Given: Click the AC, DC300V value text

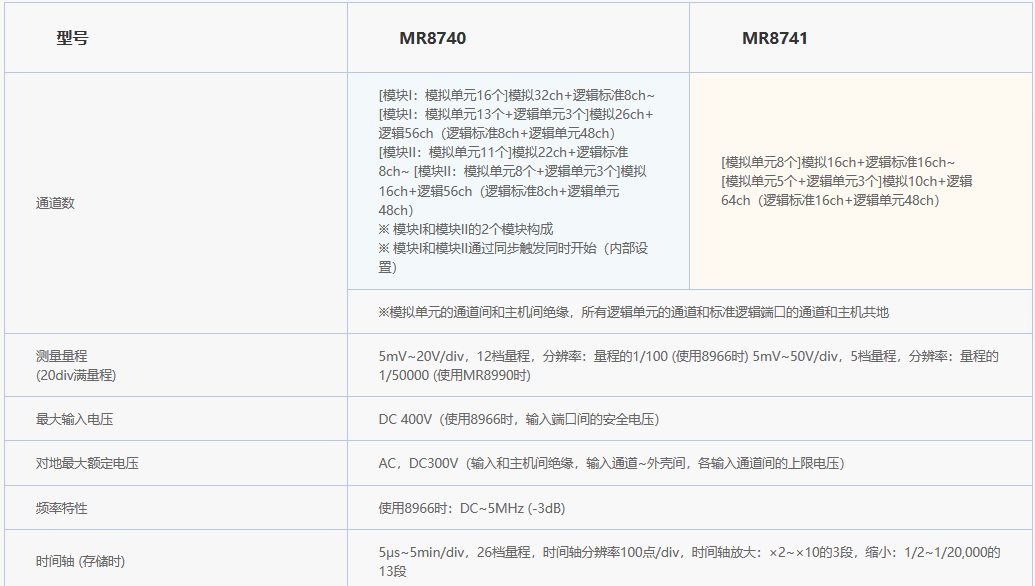Looking at the screenshot, I should coord(611,463).
